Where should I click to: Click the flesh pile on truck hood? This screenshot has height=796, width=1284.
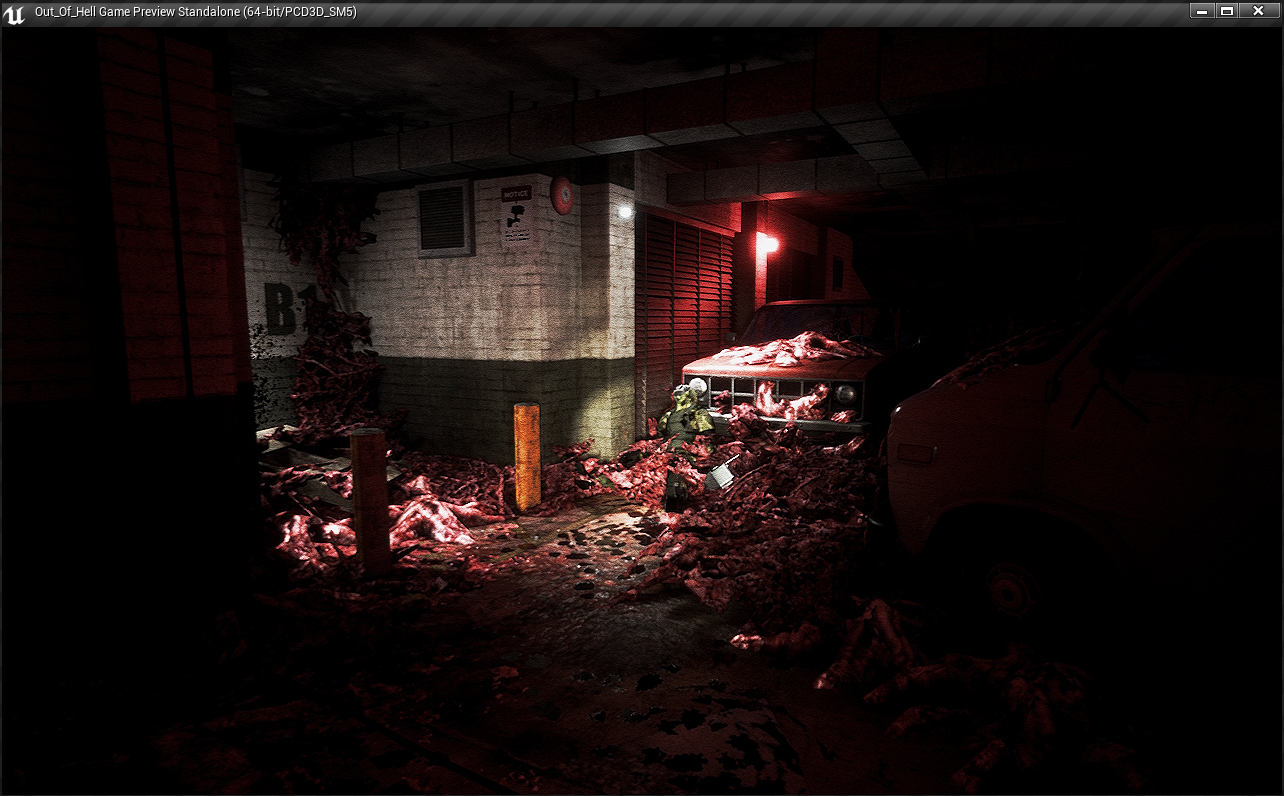pyautogui.click(x=790, y=350)
